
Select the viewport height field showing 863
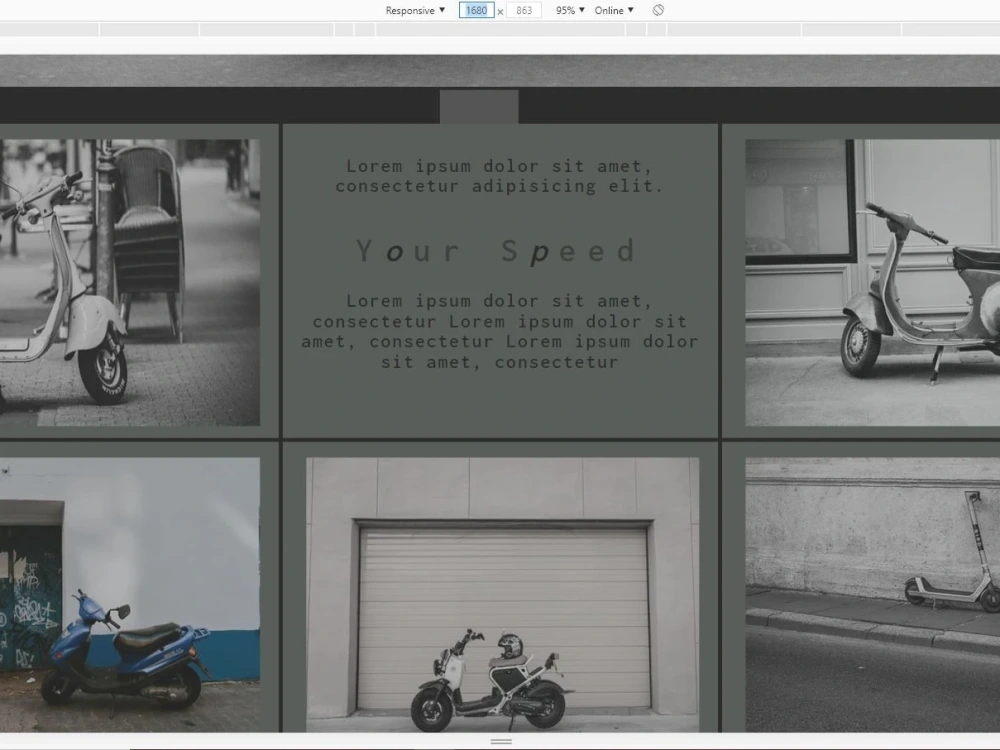tap(524, 10)
